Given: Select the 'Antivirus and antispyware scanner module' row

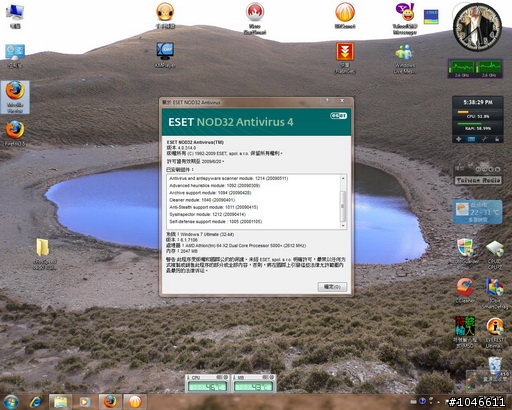Looking at the screenshot, I should click(229, 178).
